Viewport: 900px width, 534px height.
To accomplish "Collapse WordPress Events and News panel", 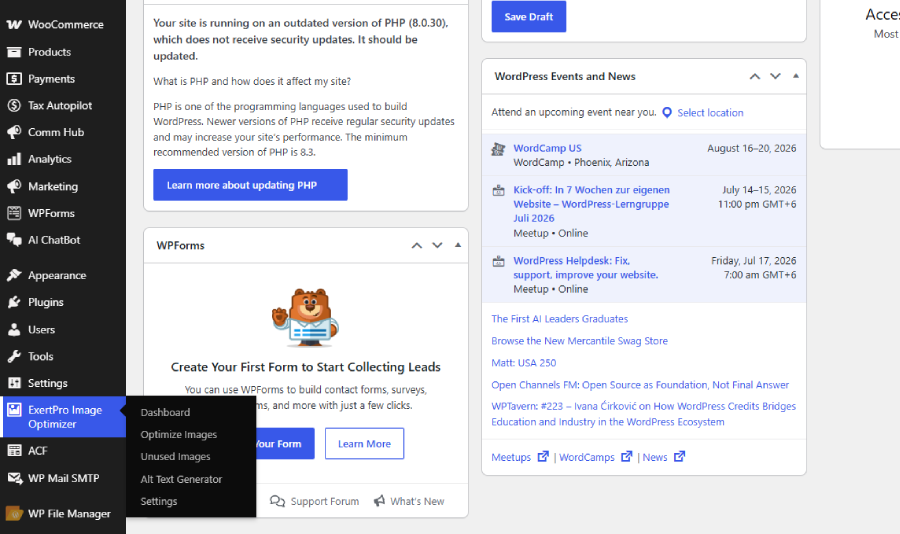I will 796,76.
